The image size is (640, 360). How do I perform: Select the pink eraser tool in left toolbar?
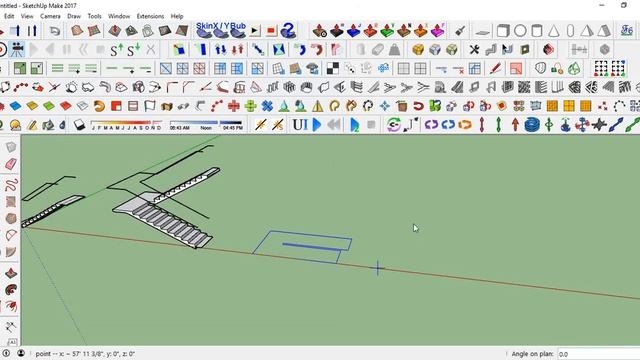tap(11, 164)
